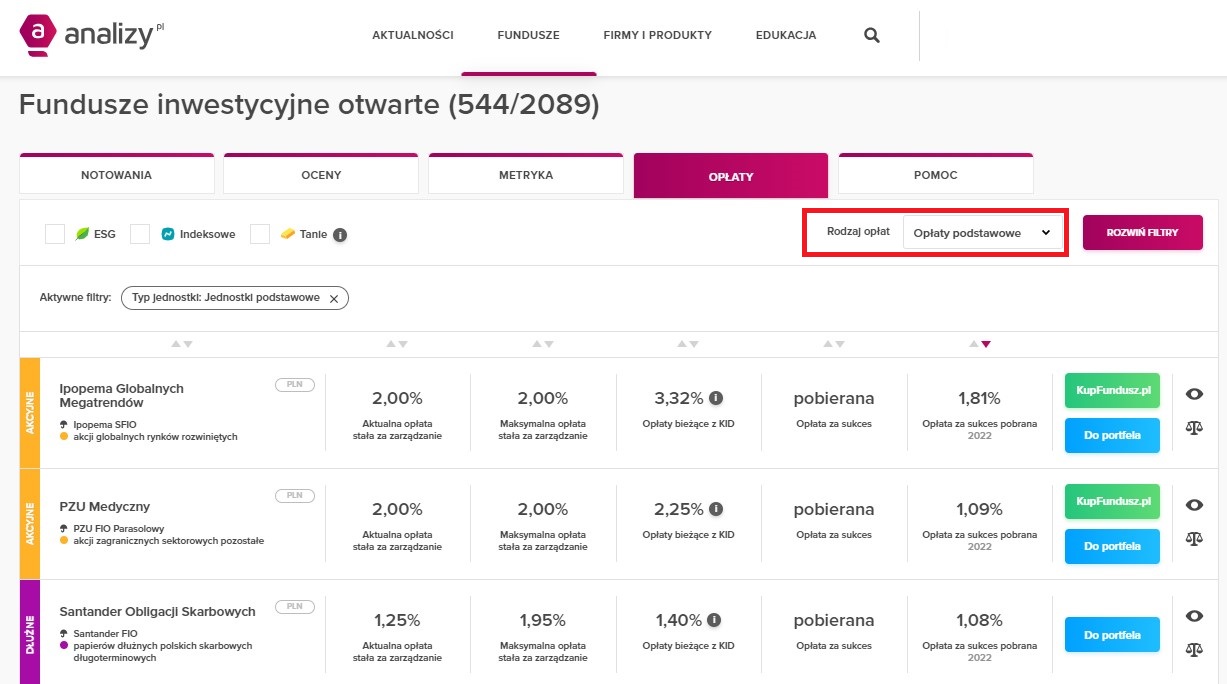Image resolution: width=1227 pixels, height=684 pixels.
Task: Click category akcji zagranicznych sektorowych pozostałe
Action: [x=168, y=541]
